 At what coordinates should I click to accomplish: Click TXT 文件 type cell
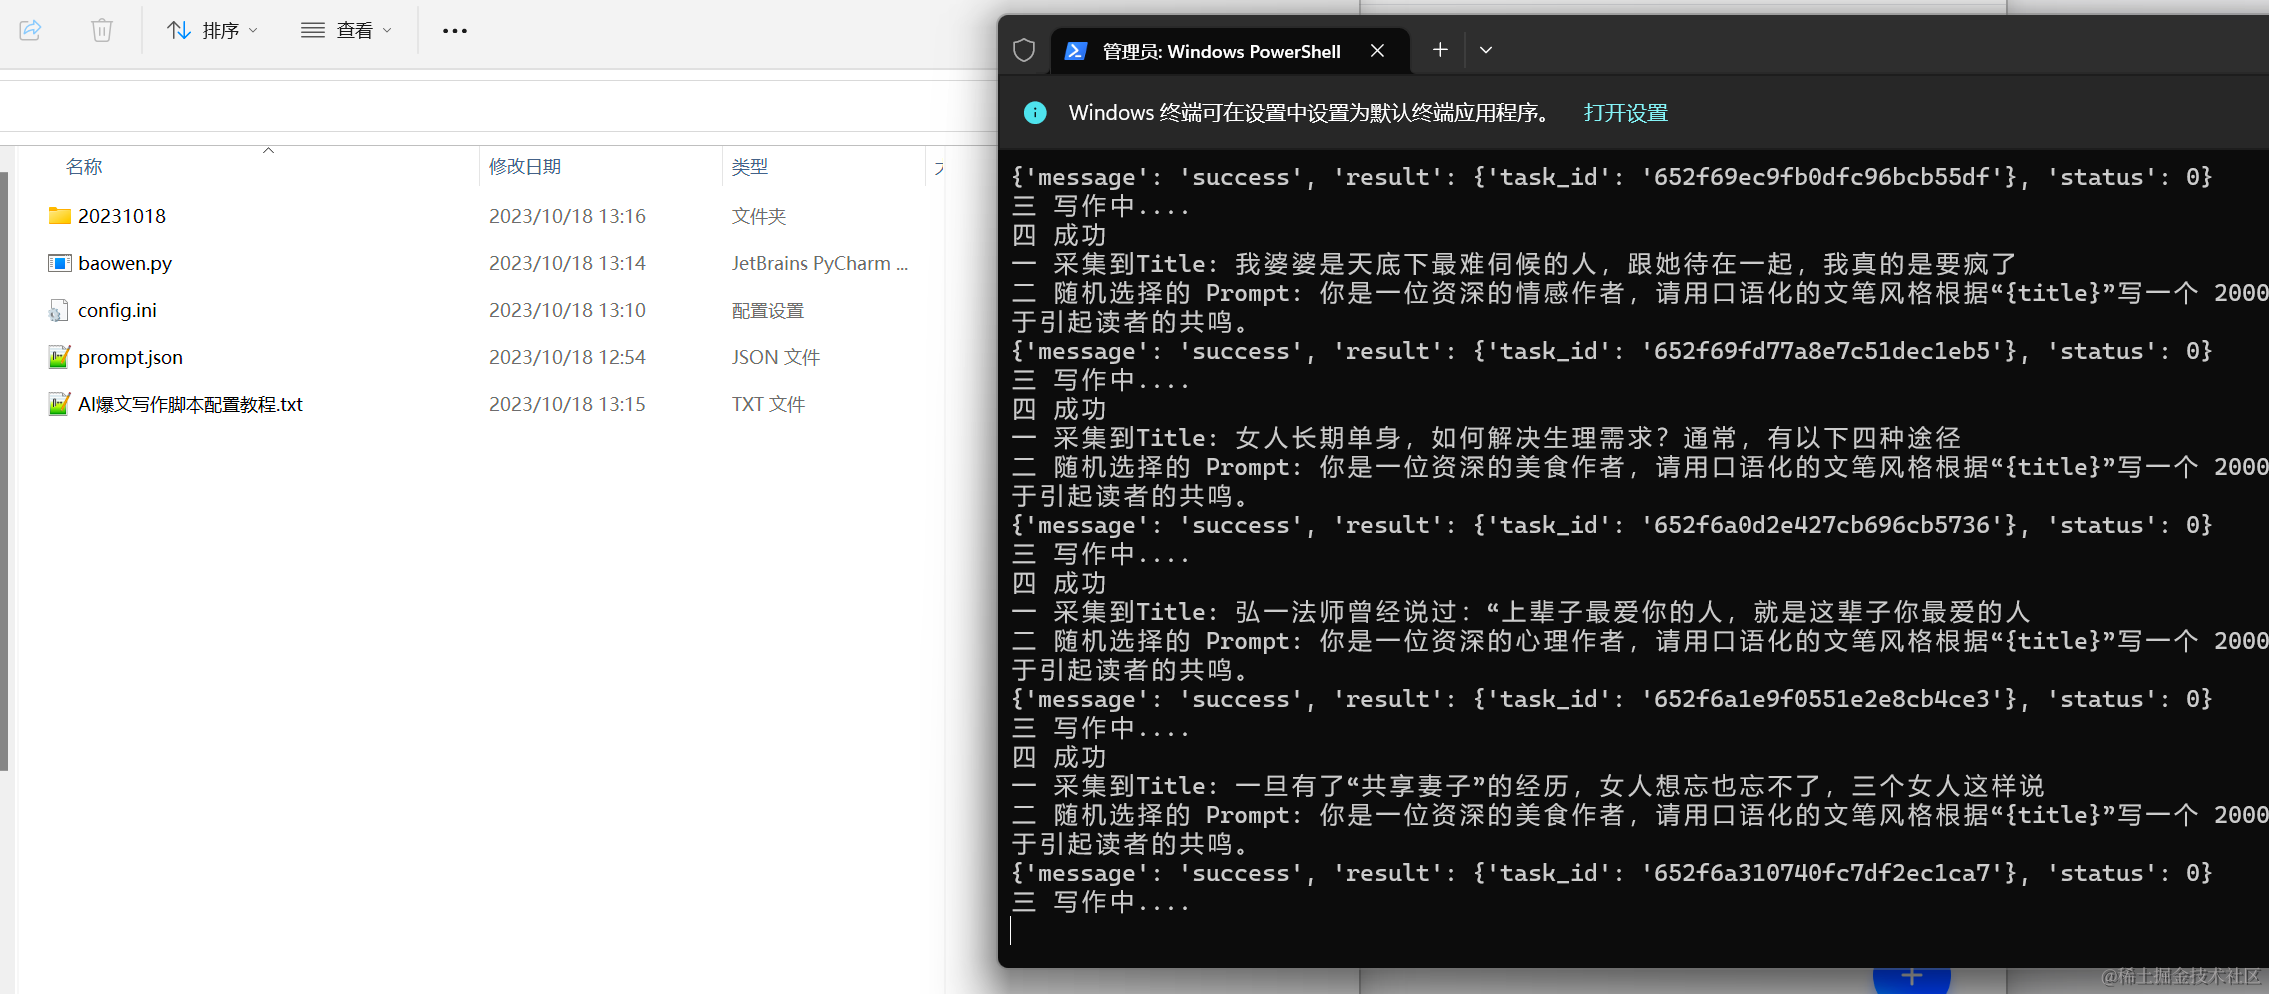click(x=768, y=404)
